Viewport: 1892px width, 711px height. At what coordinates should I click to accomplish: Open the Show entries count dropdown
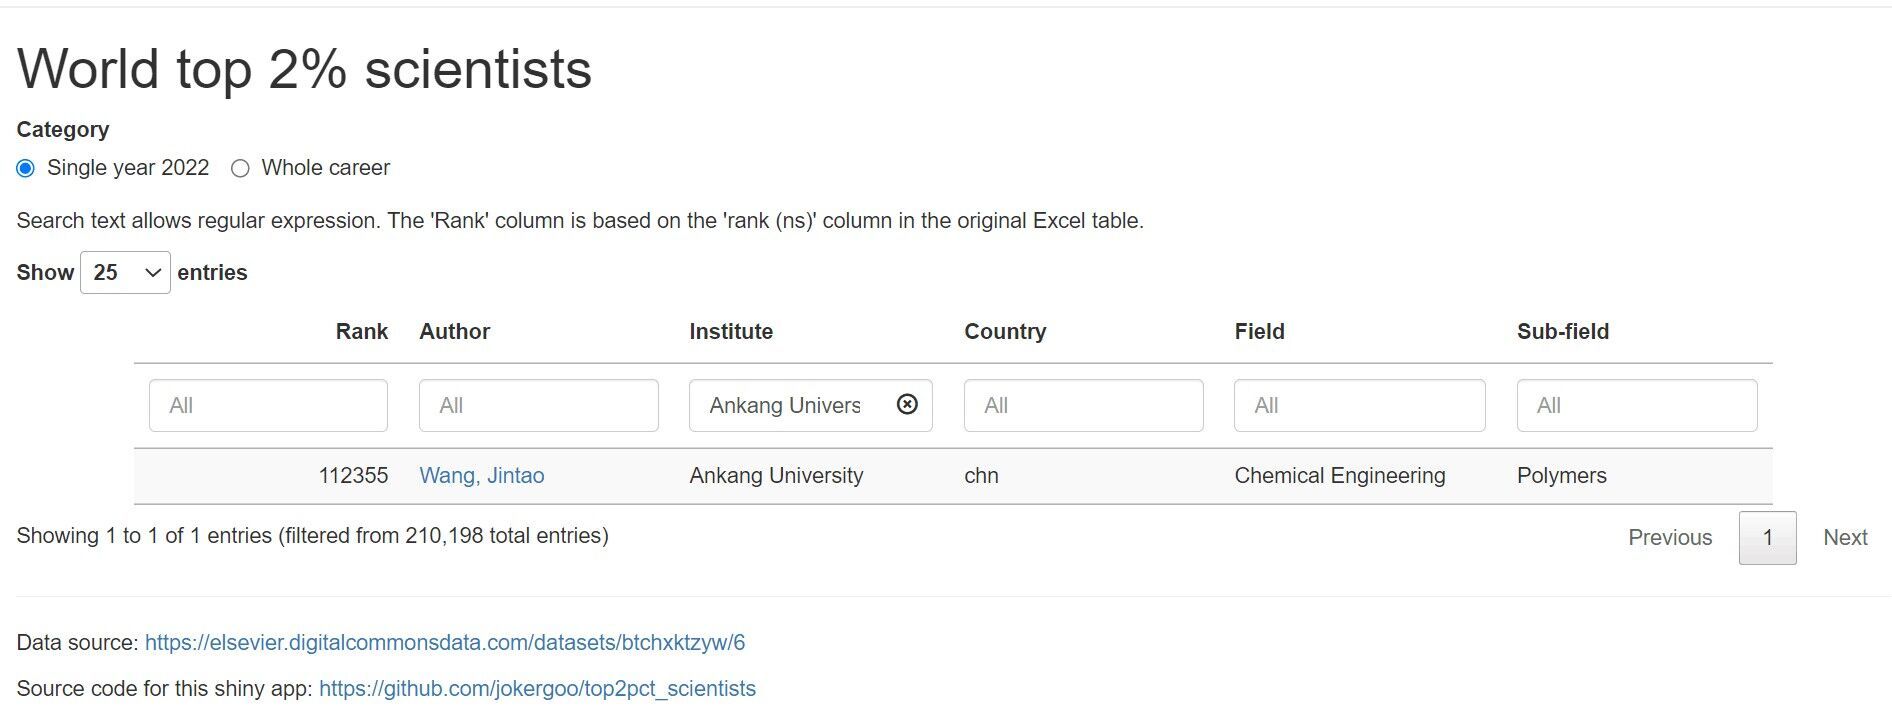[125, 273]
